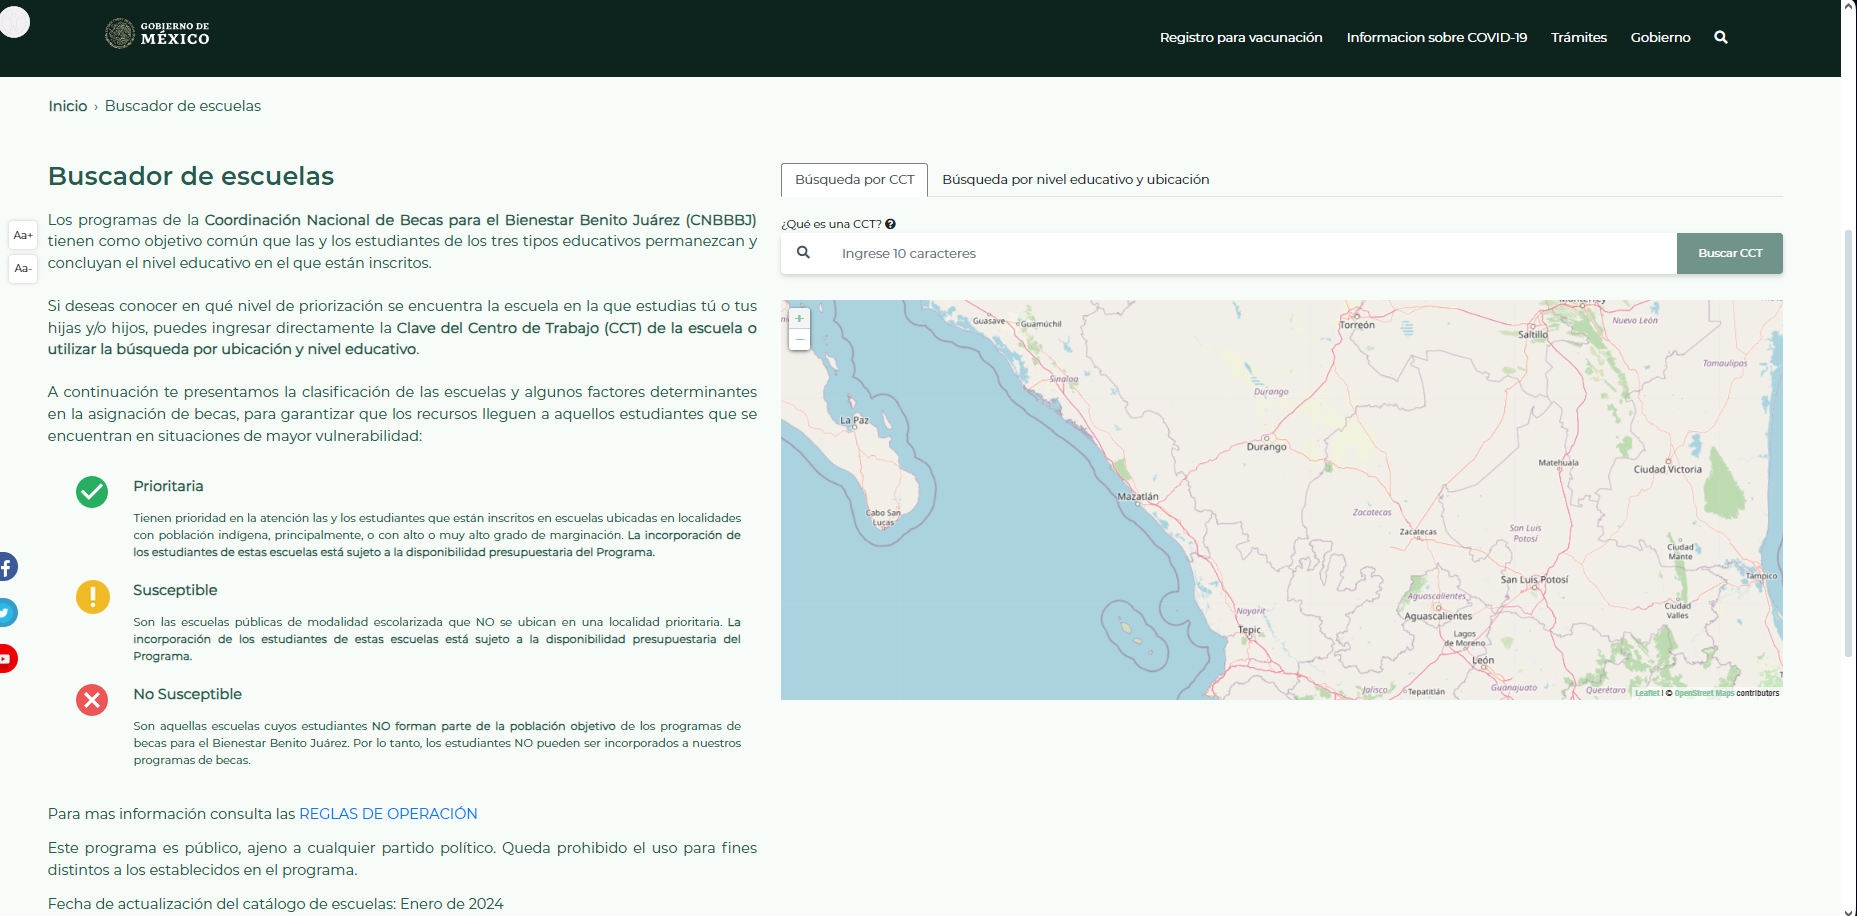1857x916 pixels.
Task: Open the Trámites menu item
Action: 1579,37
